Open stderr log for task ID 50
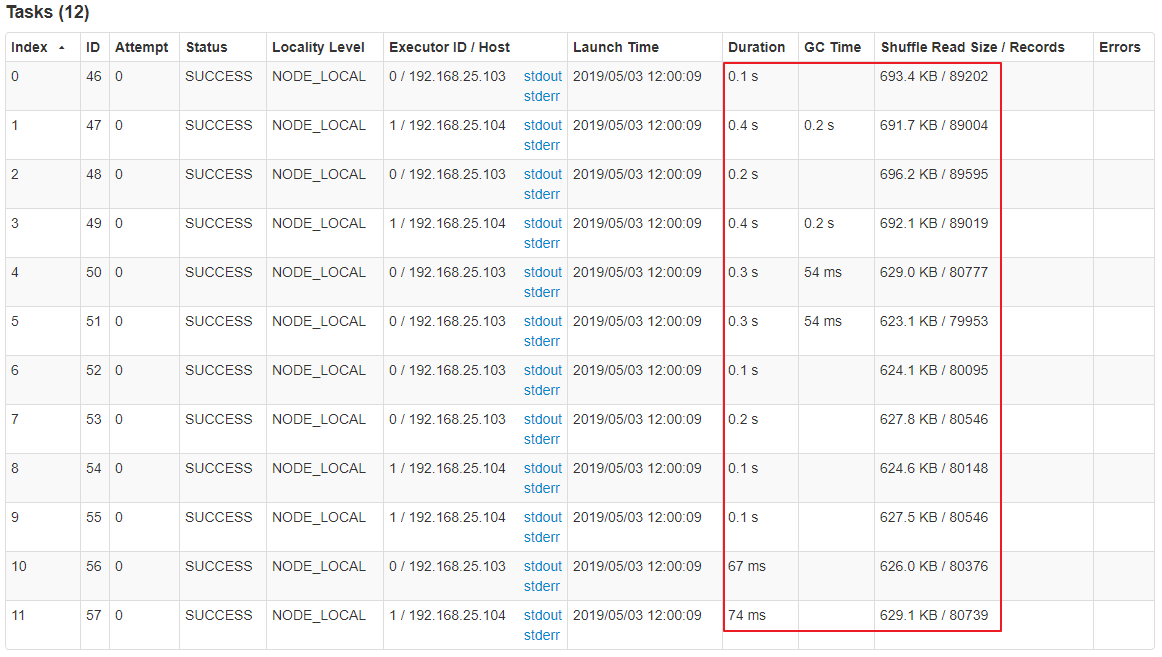Screen dimensions: 1162x657 [542, 292]
